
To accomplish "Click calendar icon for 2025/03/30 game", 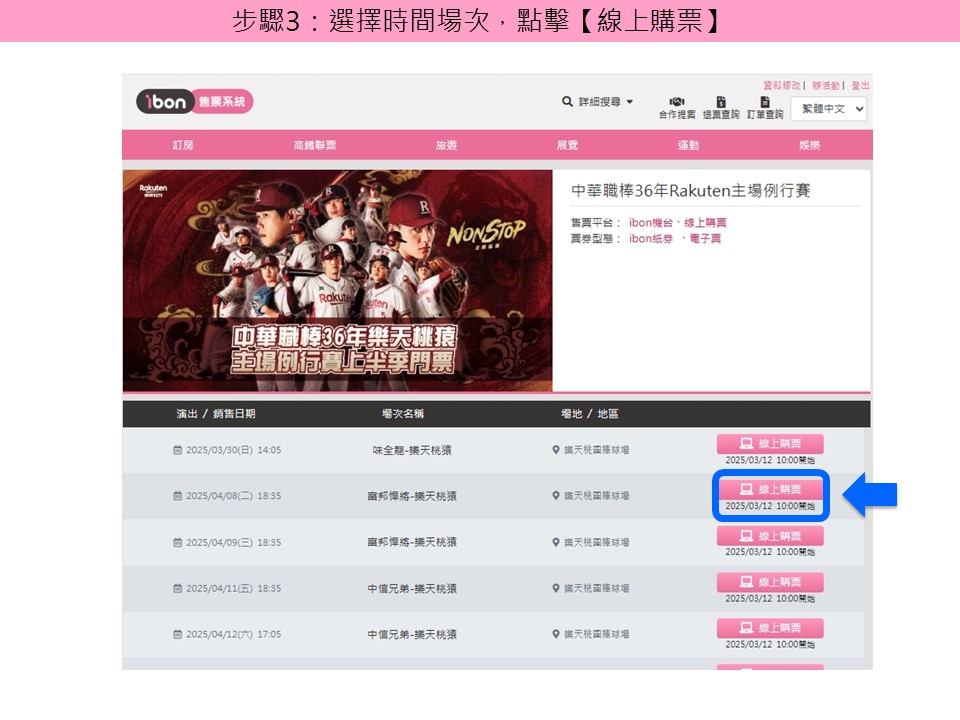I will point(178,450).
